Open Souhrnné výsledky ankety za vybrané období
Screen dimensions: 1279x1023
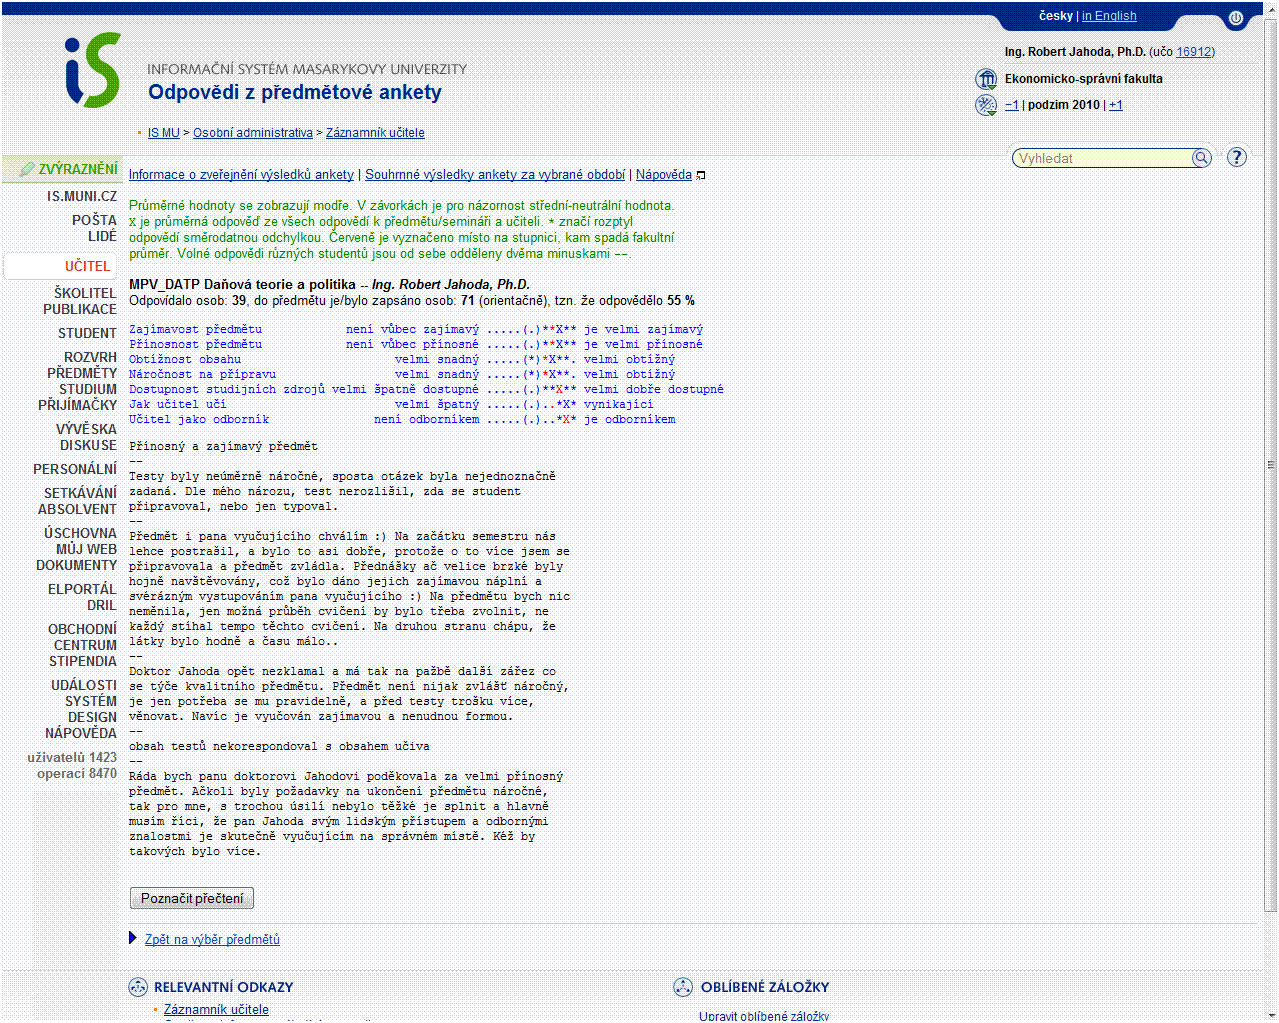[495, 175]
